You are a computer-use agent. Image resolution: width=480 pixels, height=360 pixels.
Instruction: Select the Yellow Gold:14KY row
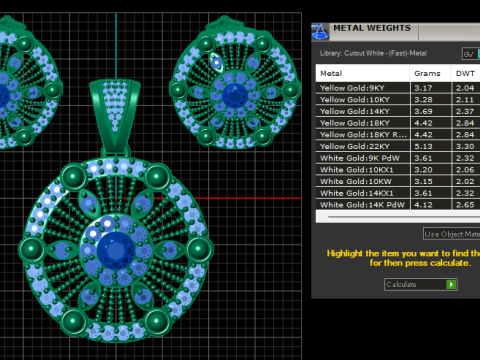click(398, 111)
